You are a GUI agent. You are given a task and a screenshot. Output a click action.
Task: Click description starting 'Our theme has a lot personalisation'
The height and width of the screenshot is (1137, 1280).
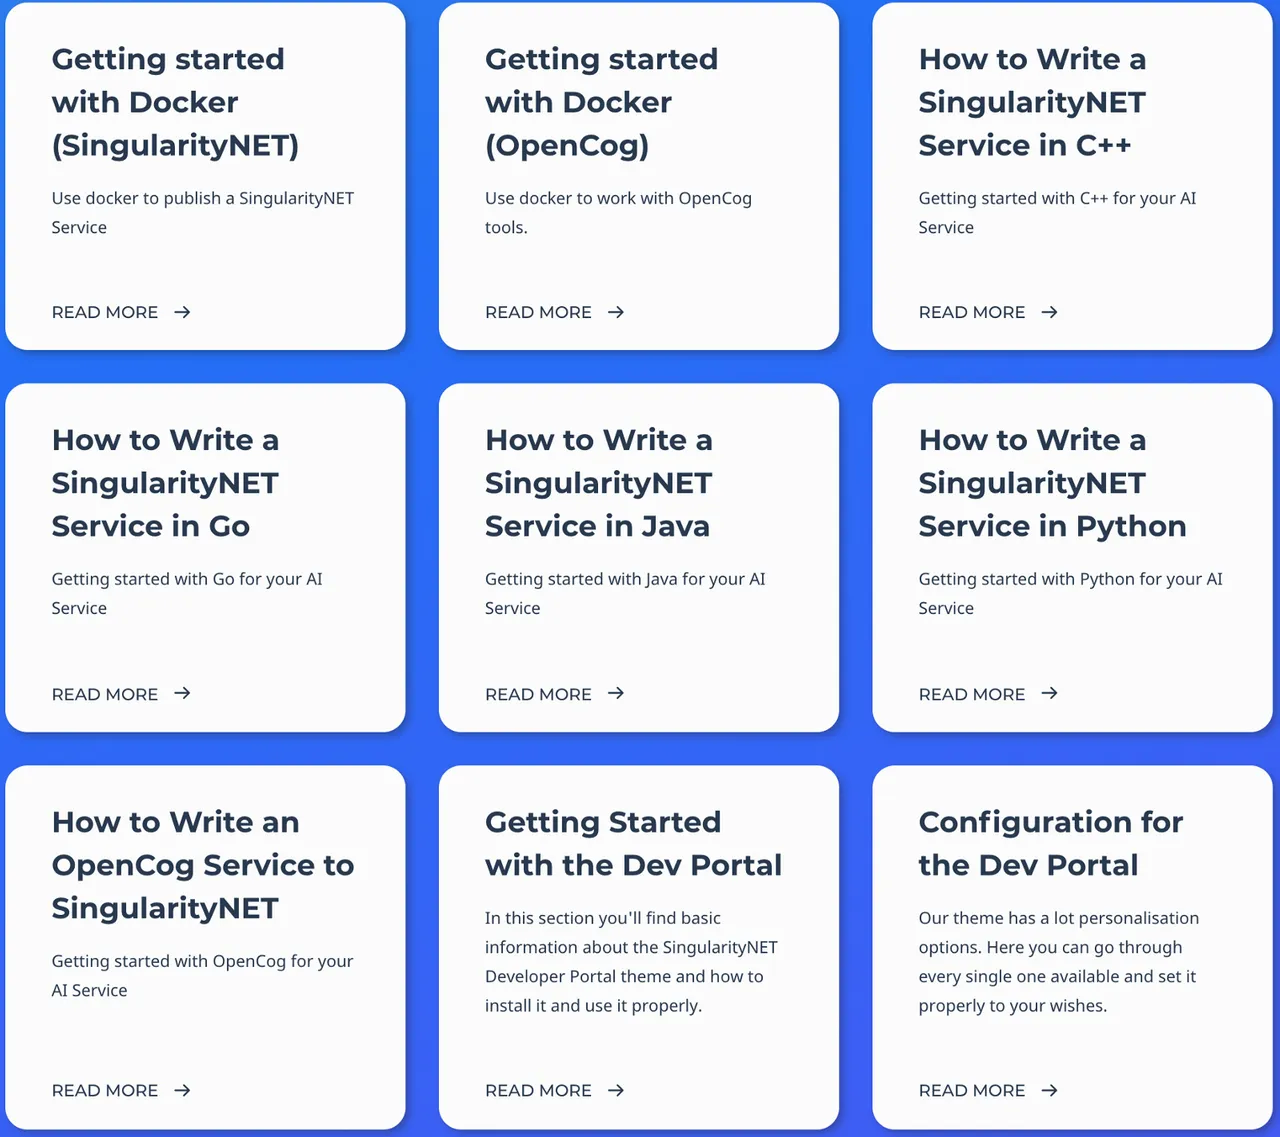(x=1059, y=962)
